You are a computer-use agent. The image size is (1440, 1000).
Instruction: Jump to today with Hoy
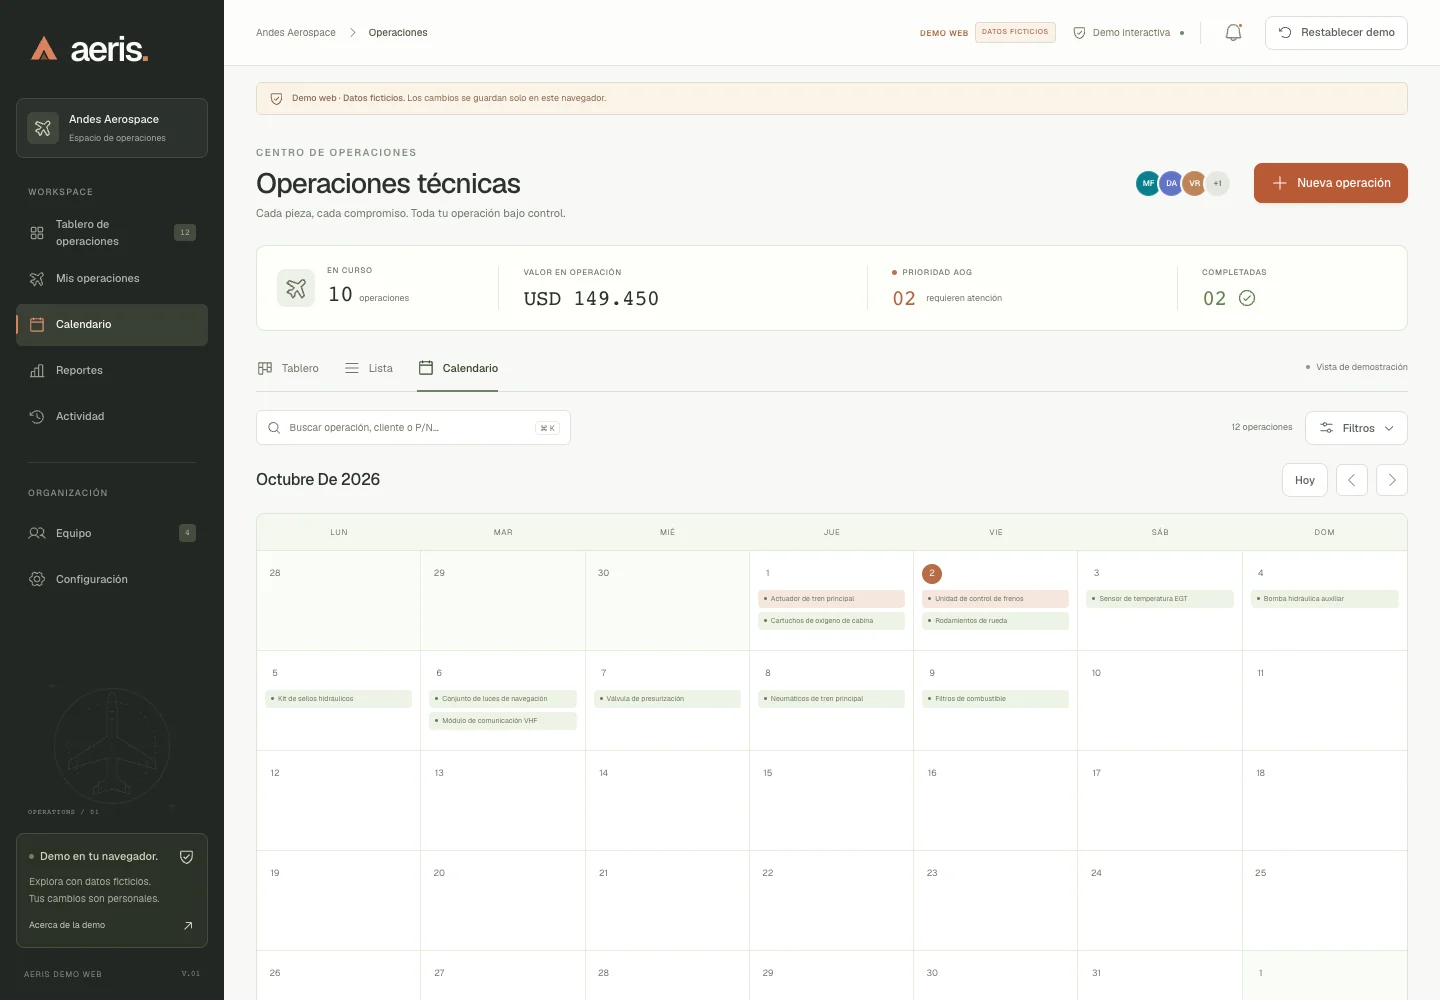point(1305,480)
